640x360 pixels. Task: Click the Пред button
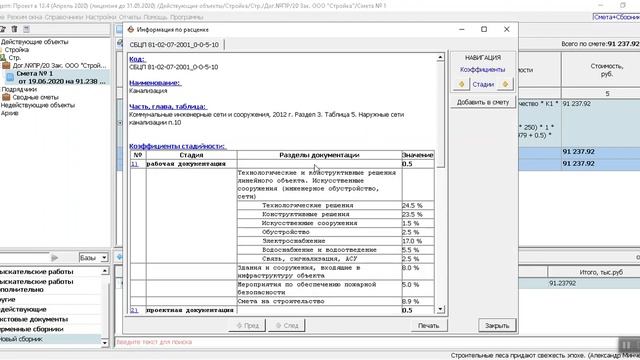click(247, 325)
